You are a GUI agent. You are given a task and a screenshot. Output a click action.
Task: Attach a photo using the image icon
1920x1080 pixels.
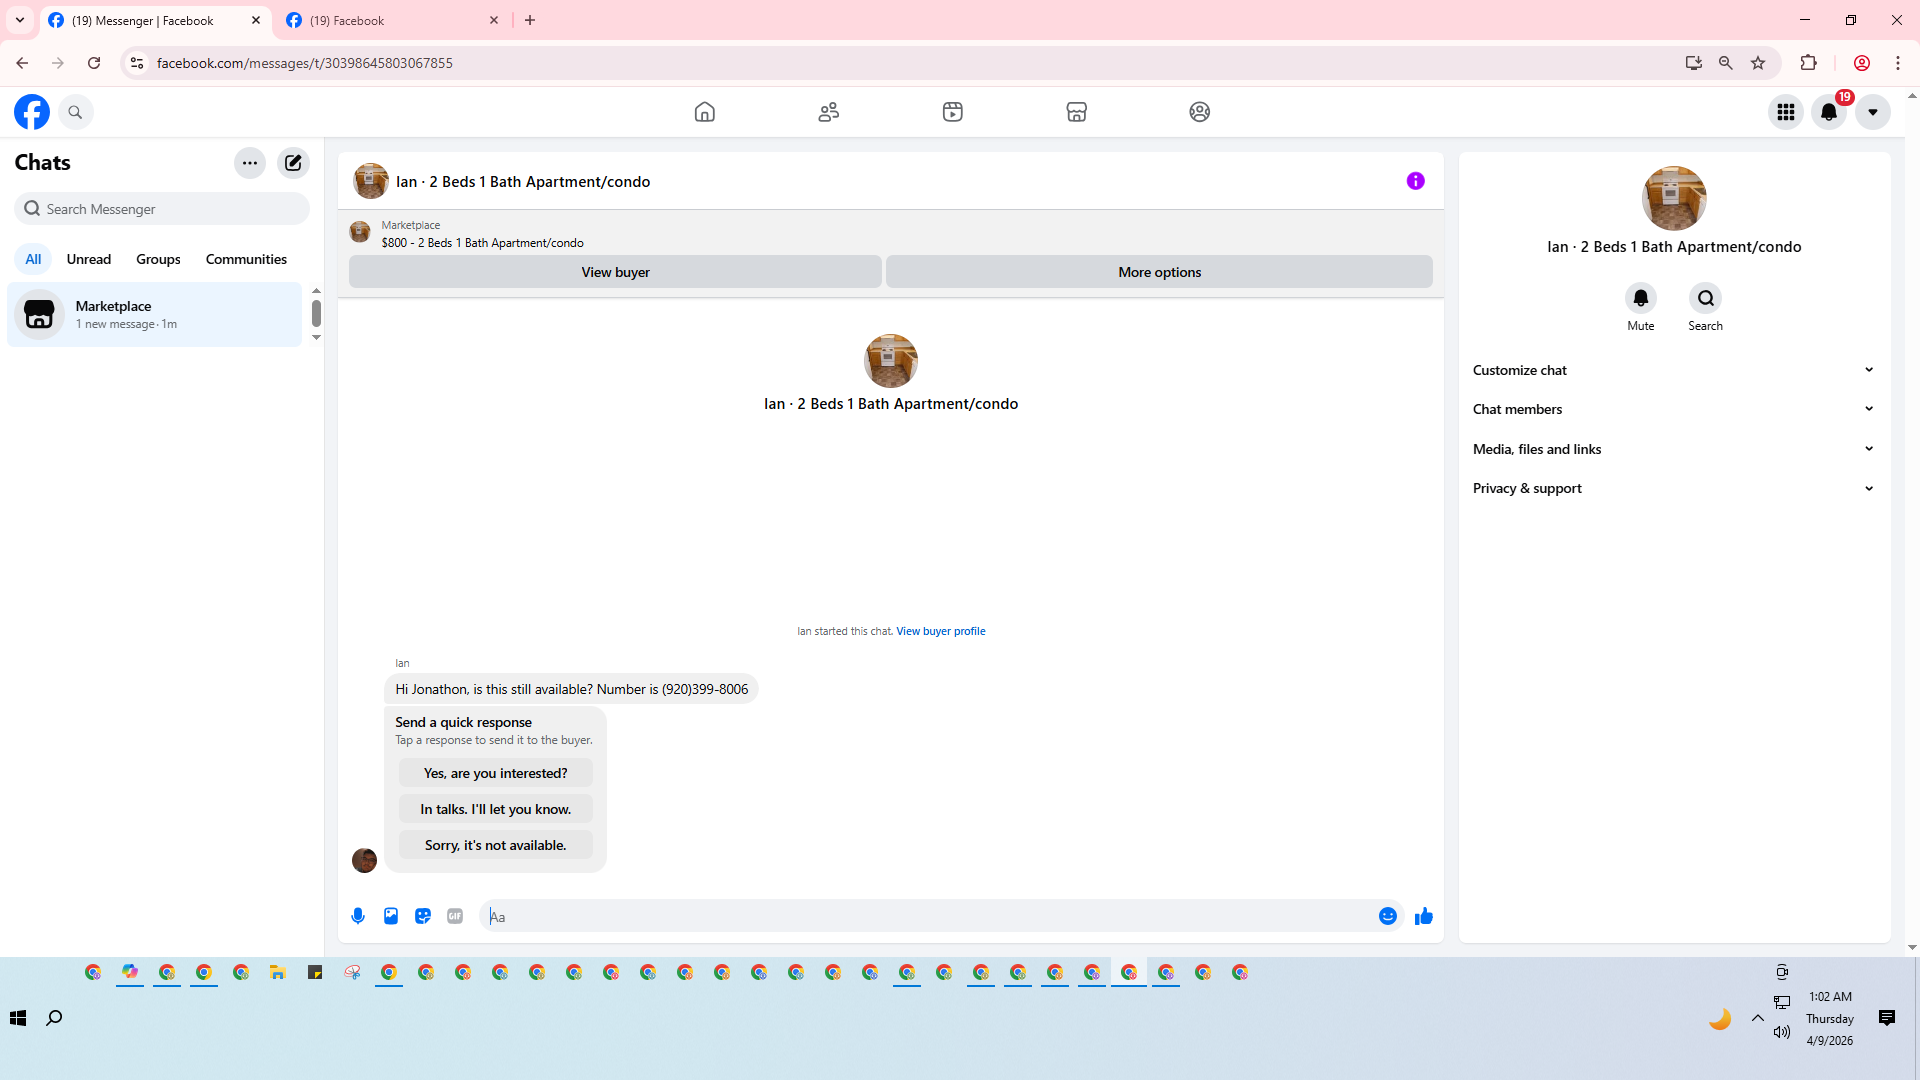(x=391, y=916)
